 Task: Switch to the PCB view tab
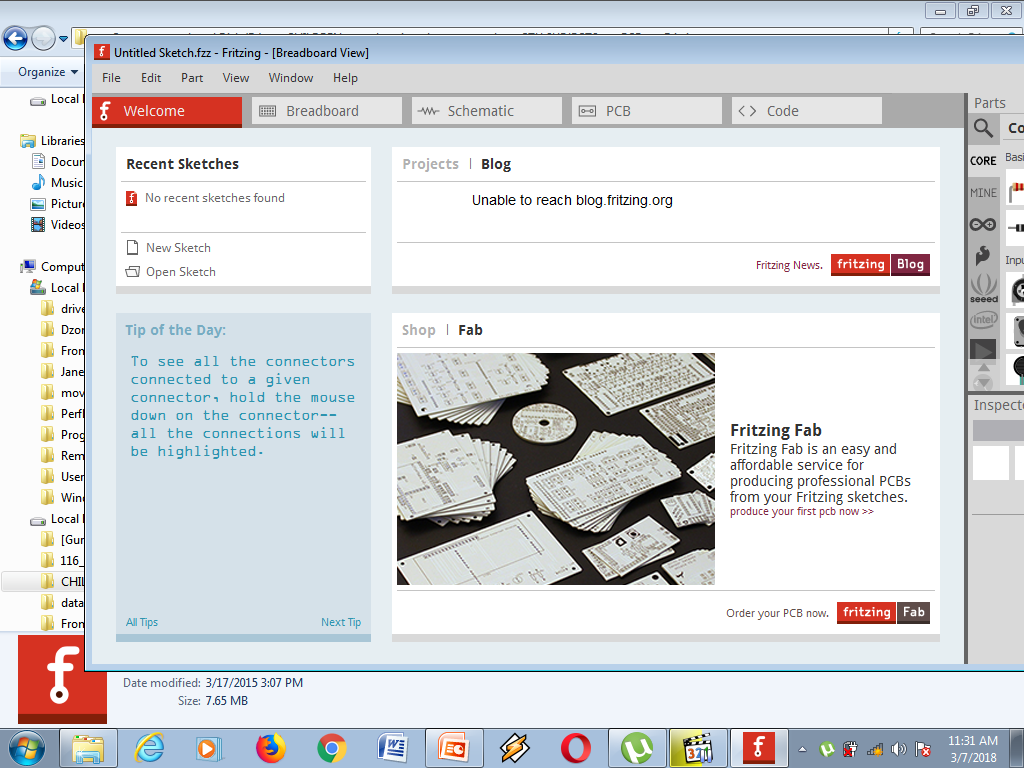pos(647,111)
